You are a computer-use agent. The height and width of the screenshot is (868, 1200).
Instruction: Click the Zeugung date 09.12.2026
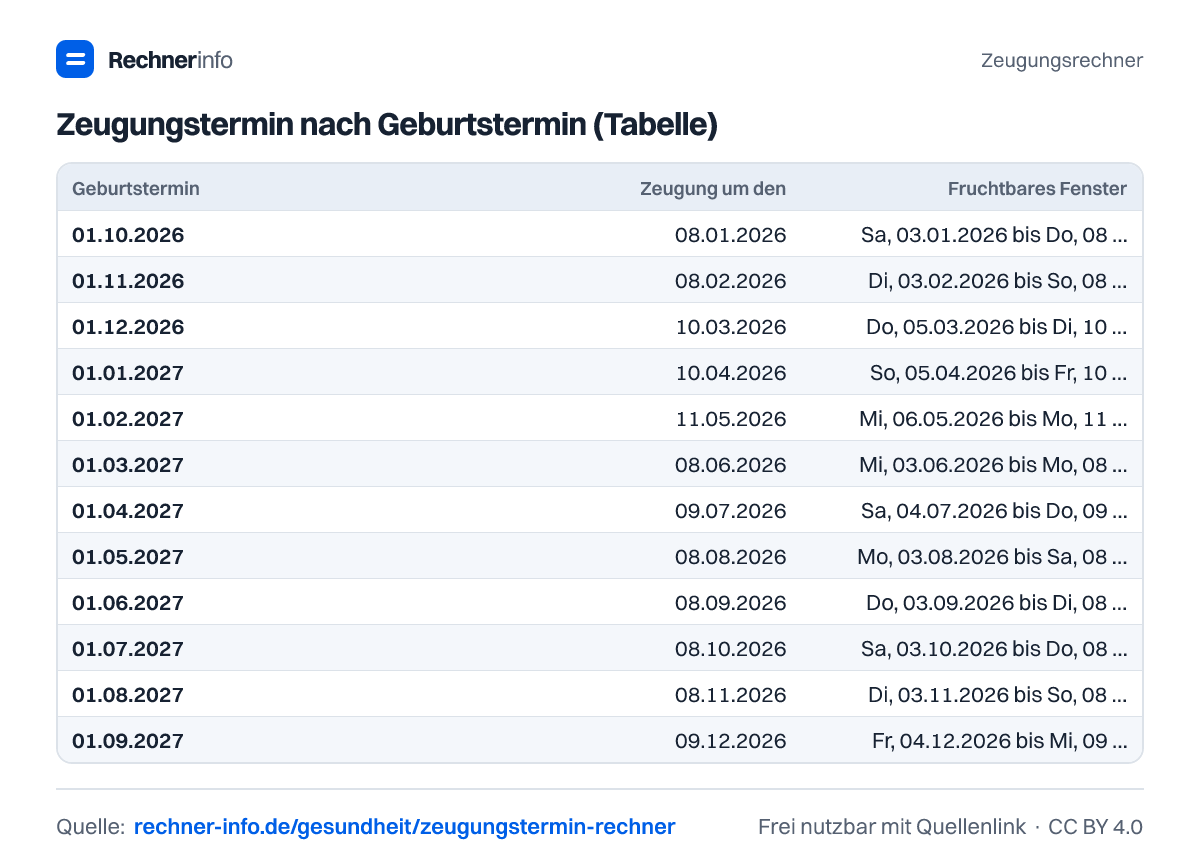tap(731, 741)
